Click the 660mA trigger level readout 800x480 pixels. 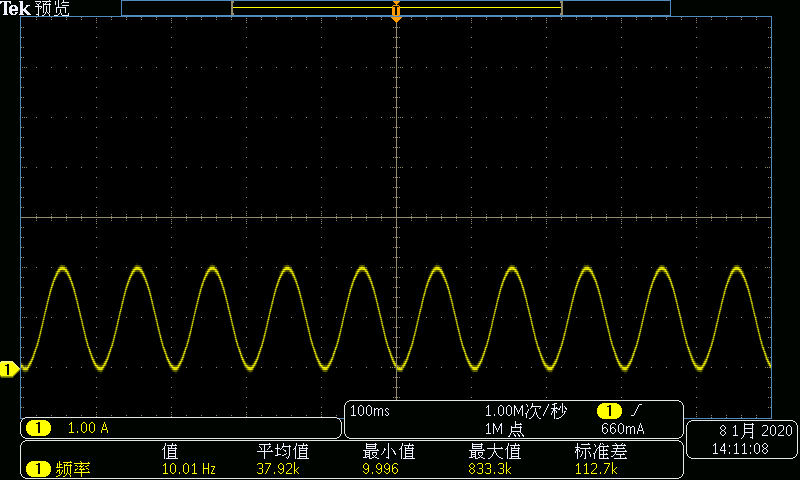622,428
